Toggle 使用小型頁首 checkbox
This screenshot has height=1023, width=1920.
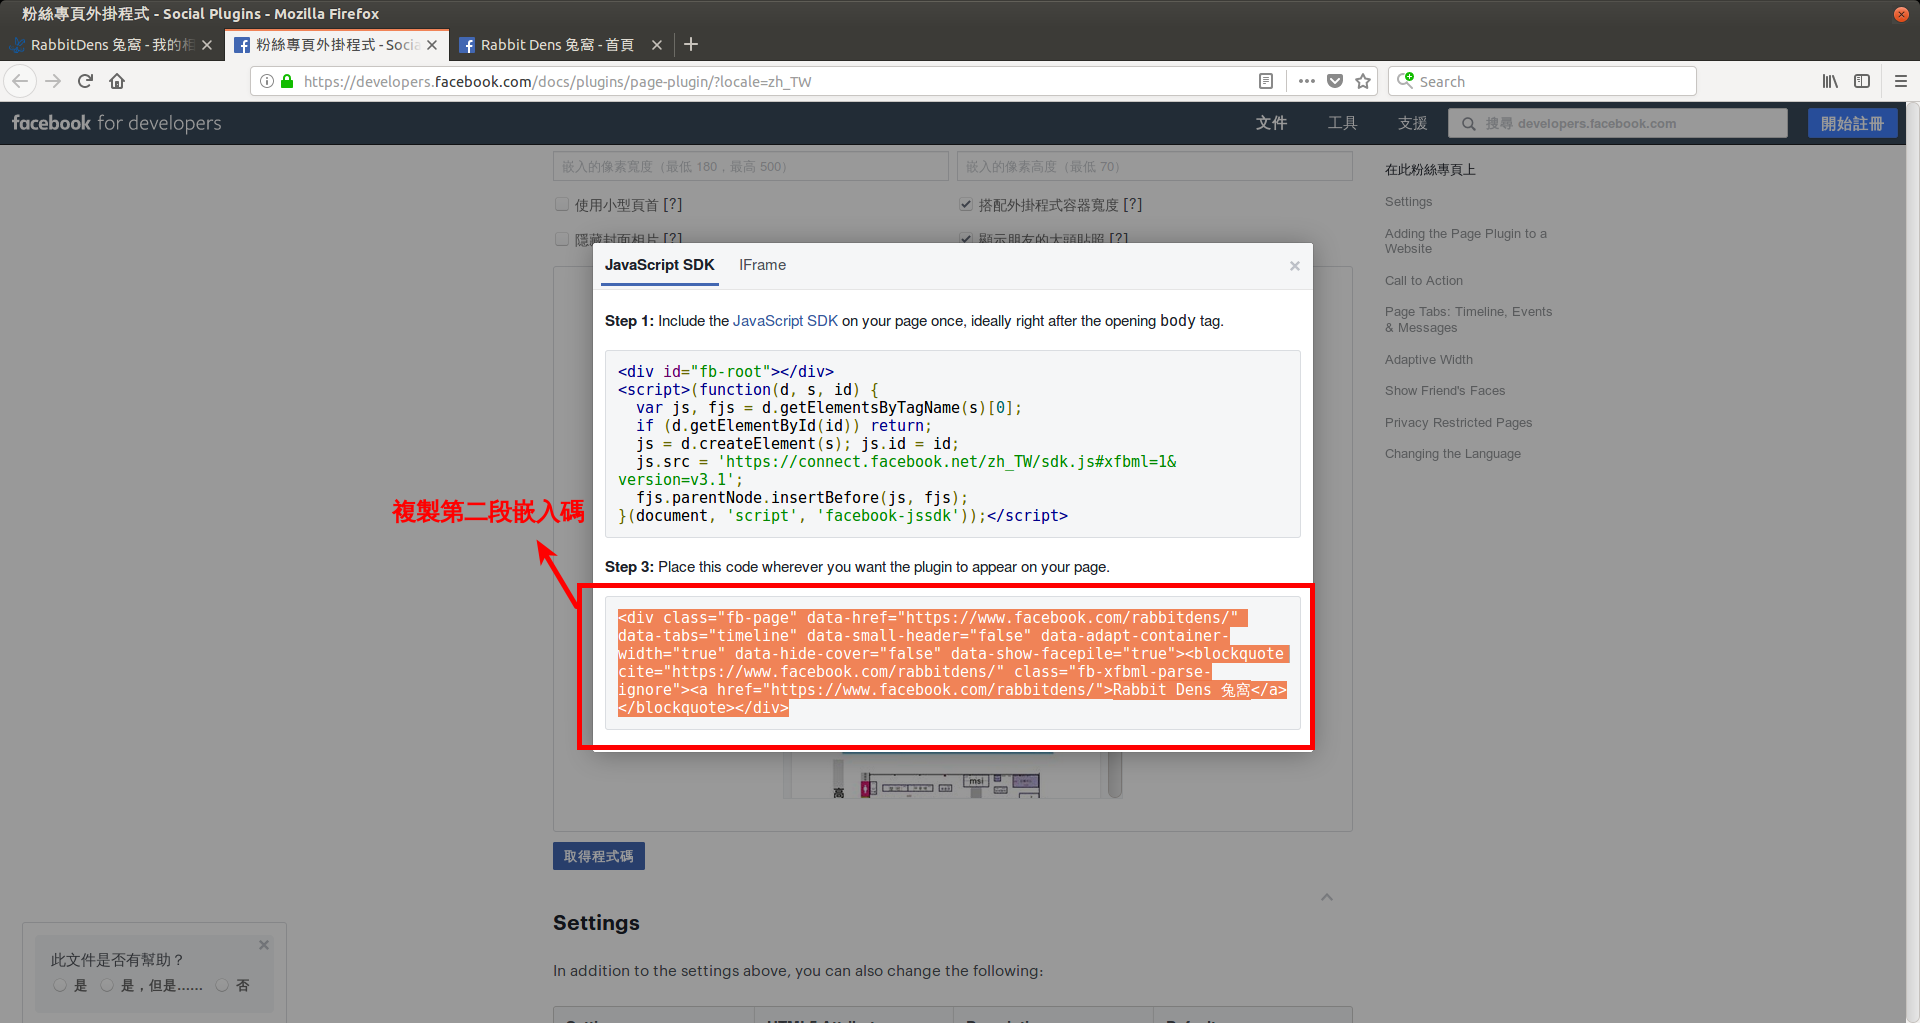(562, 204)
